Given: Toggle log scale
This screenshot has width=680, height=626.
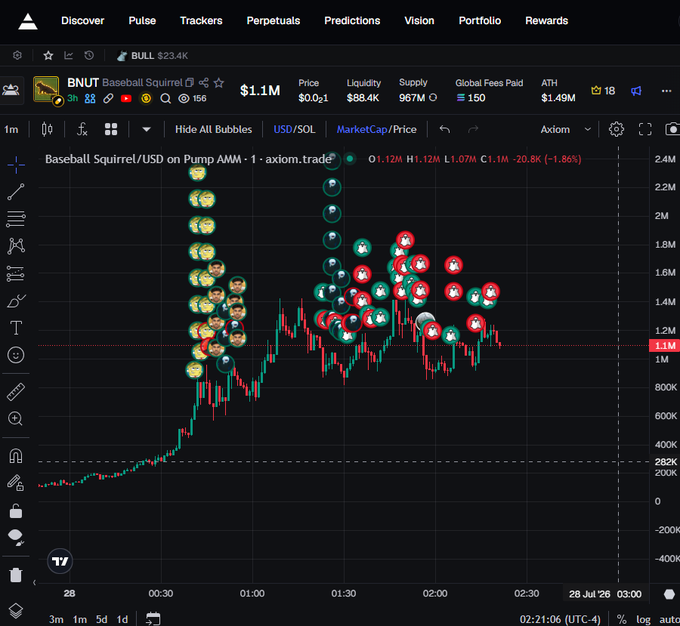Looking at the screenshot, I should point(643,619).
